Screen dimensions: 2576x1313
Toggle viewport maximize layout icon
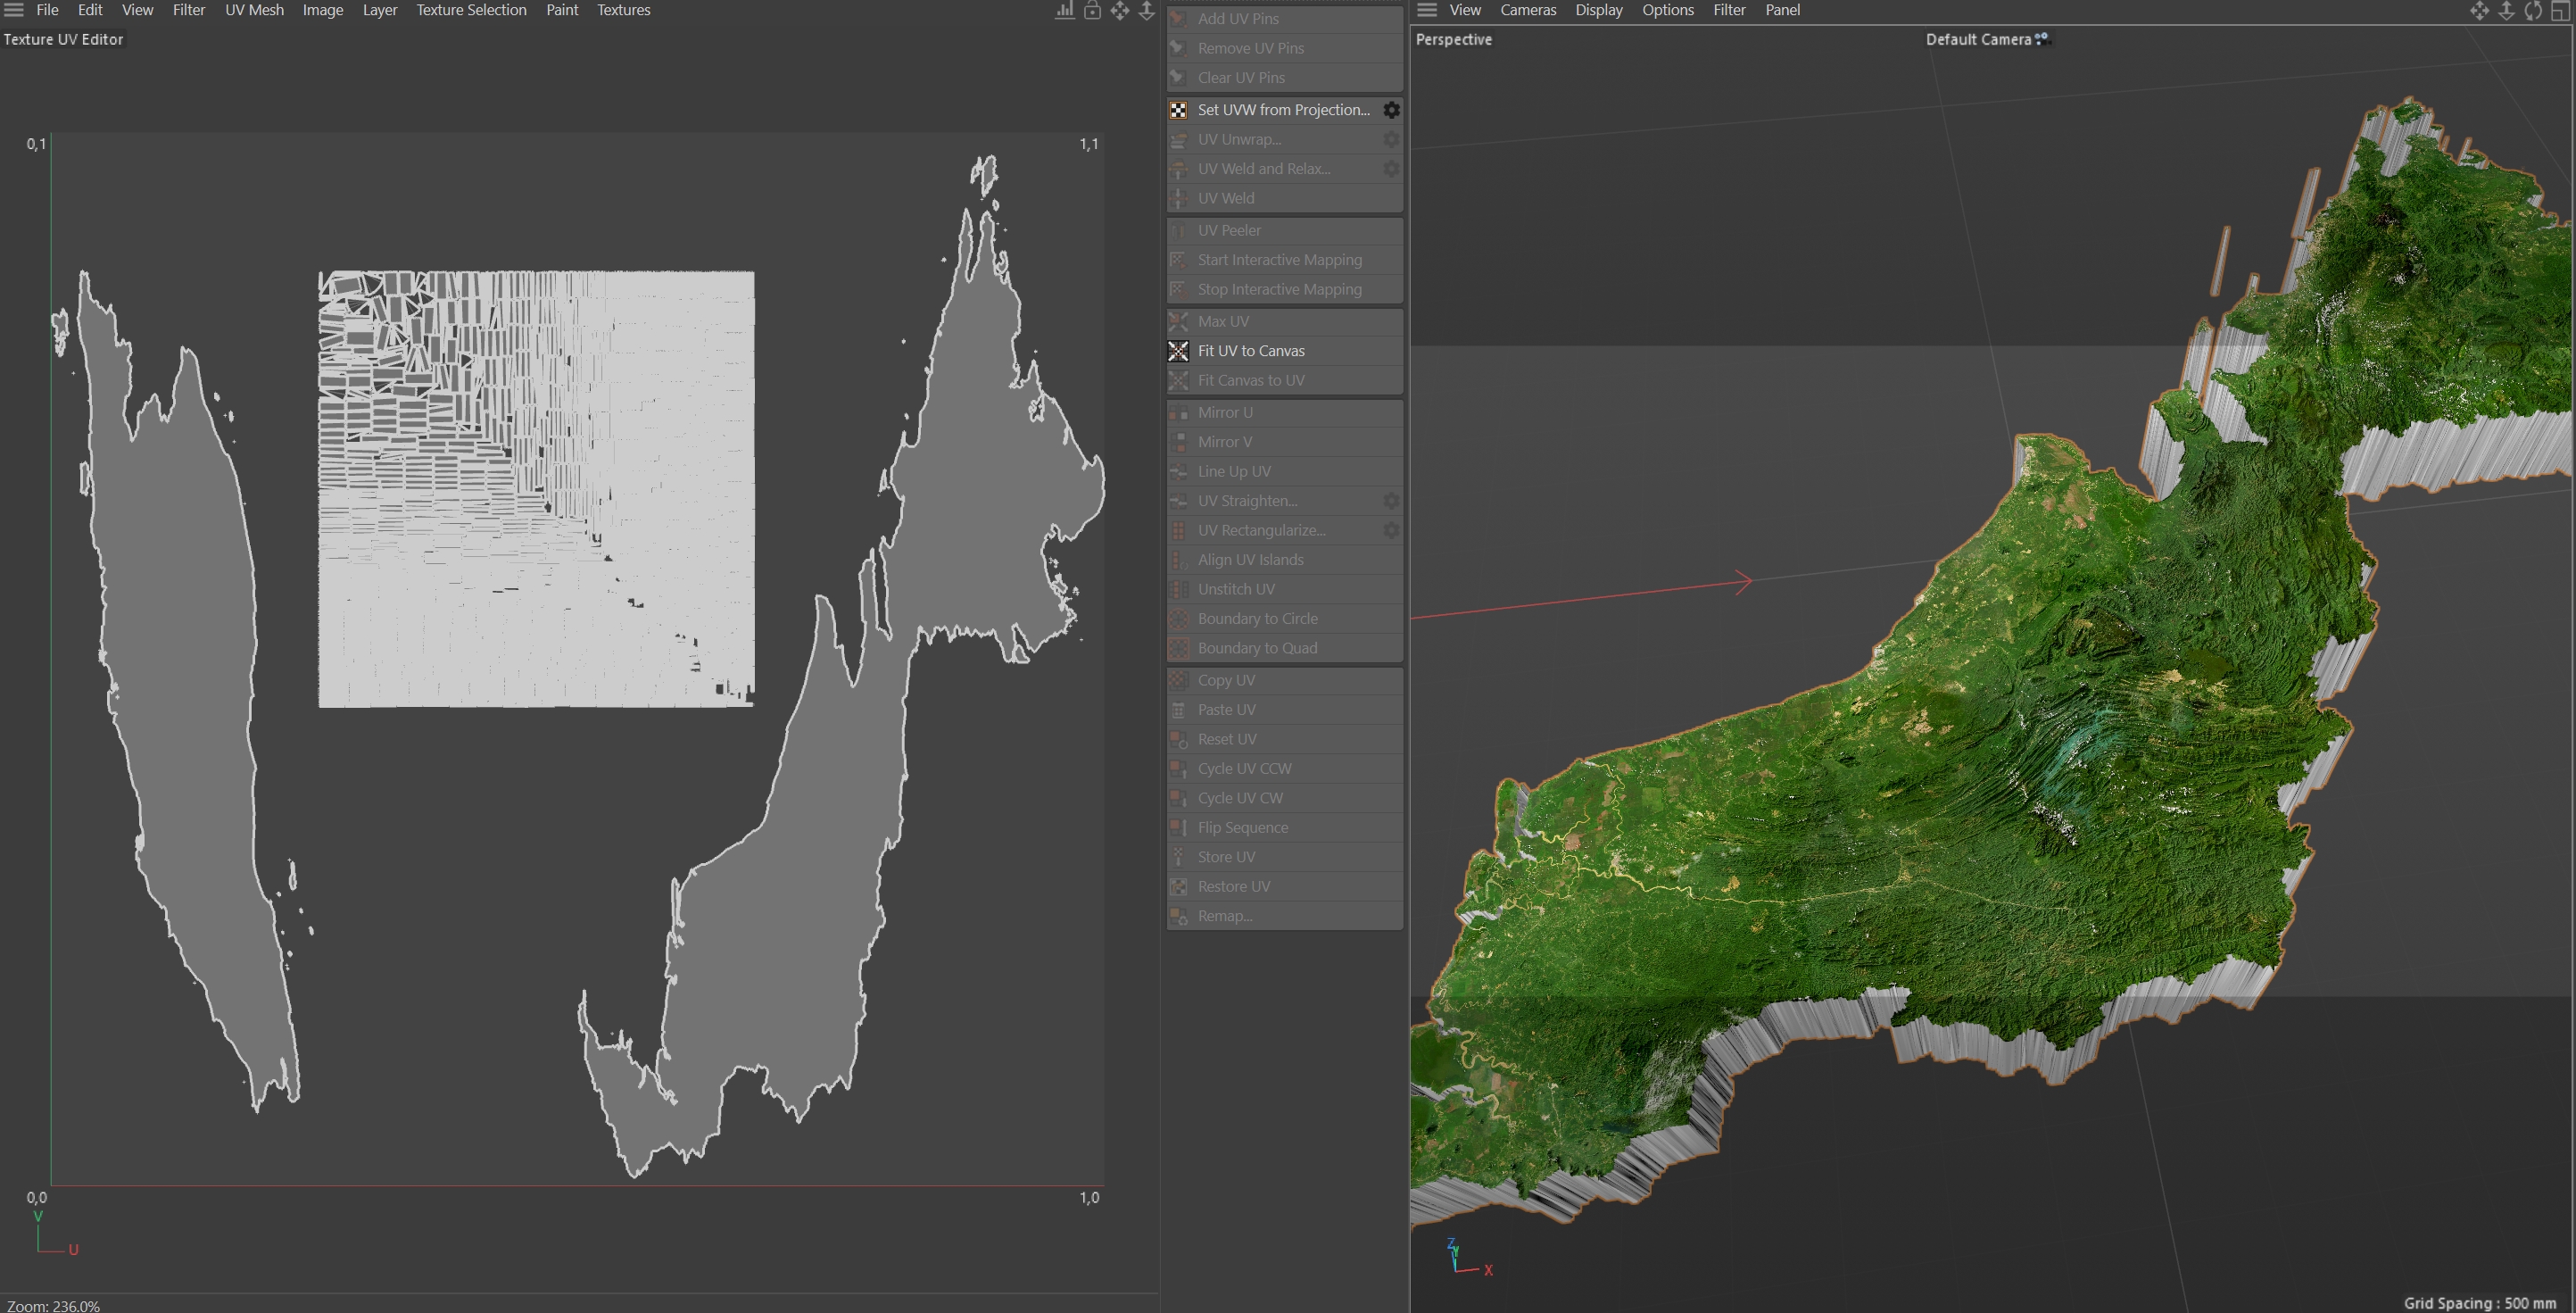[x=2560, y=11]
